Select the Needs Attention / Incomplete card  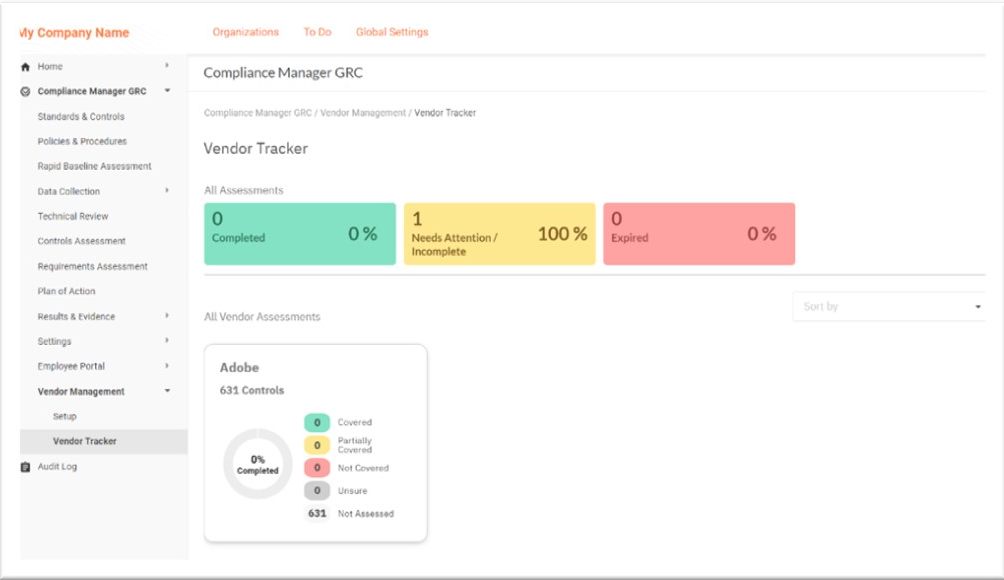pos(498,231)
